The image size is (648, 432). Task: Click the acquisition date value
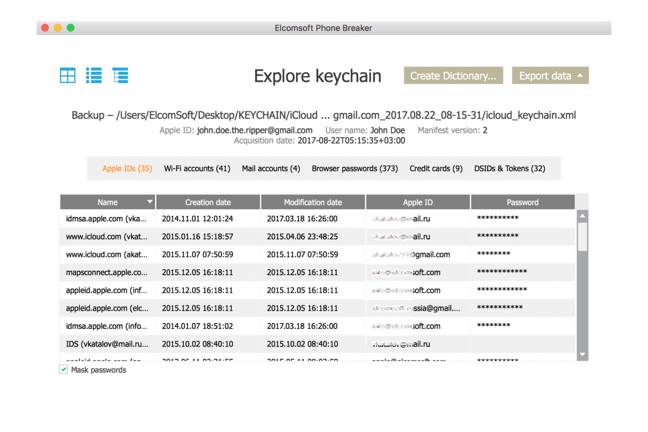351,141
